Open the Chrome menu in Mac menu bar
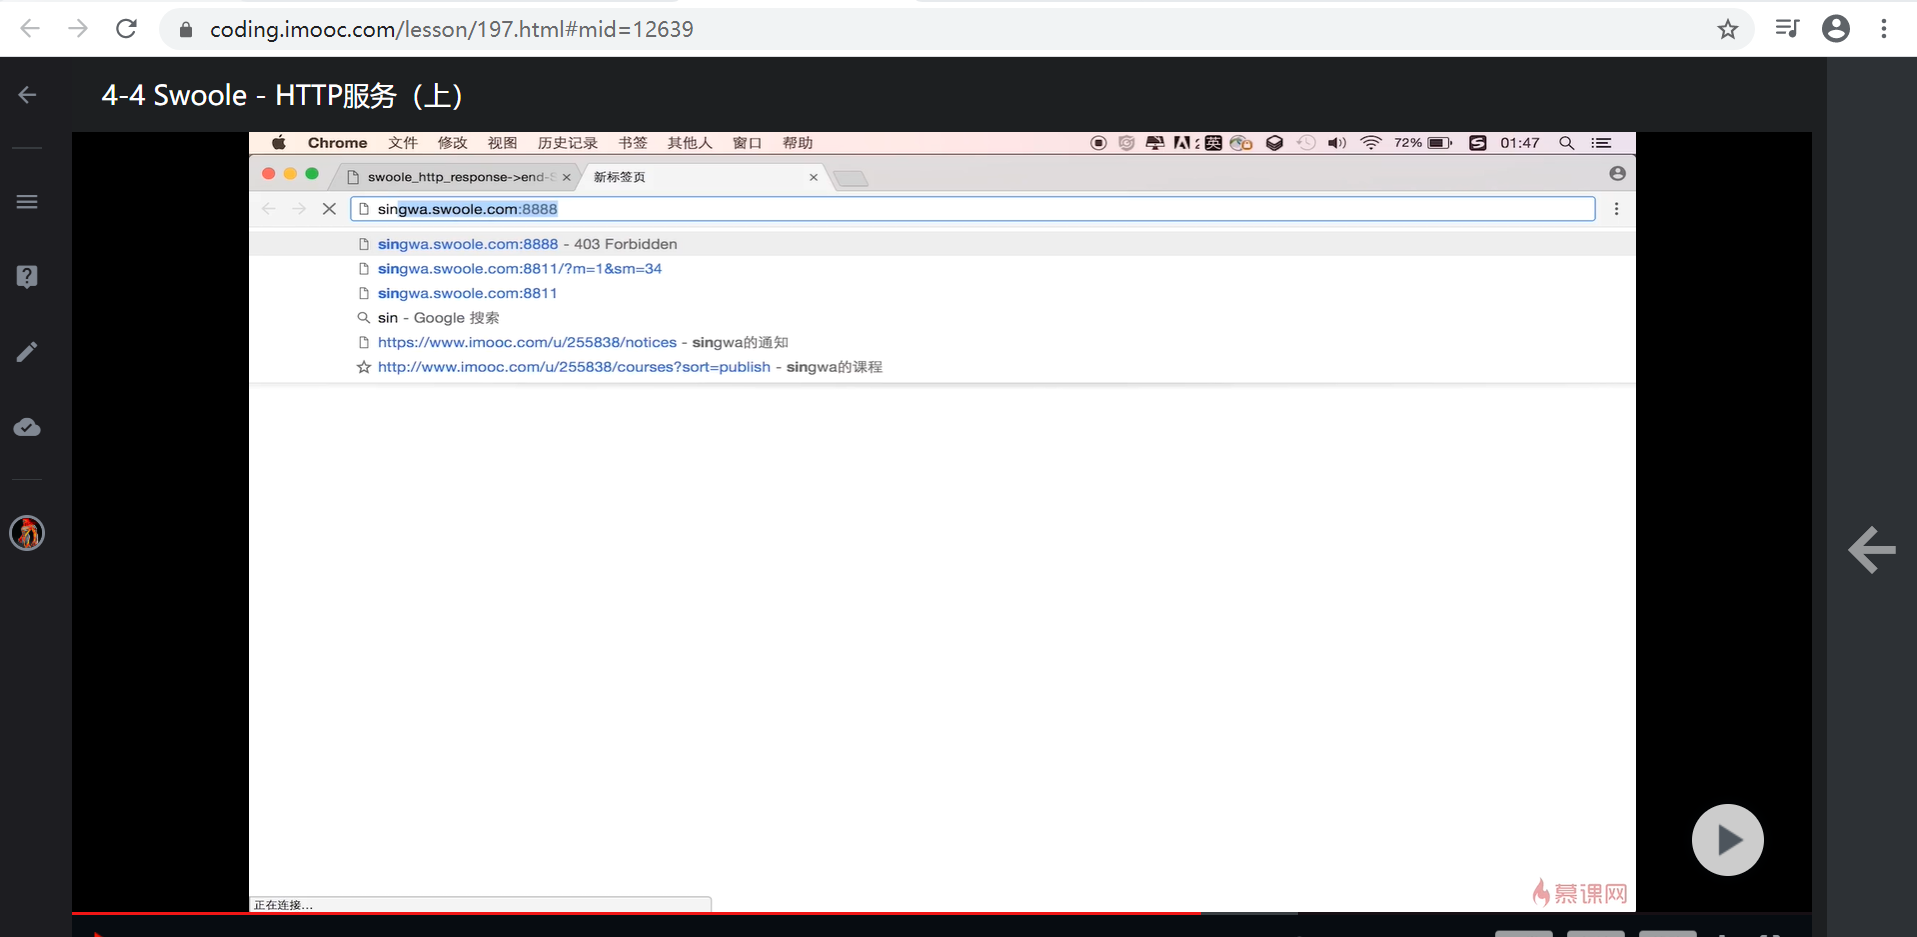The image size is (1917, 937). 337,143
